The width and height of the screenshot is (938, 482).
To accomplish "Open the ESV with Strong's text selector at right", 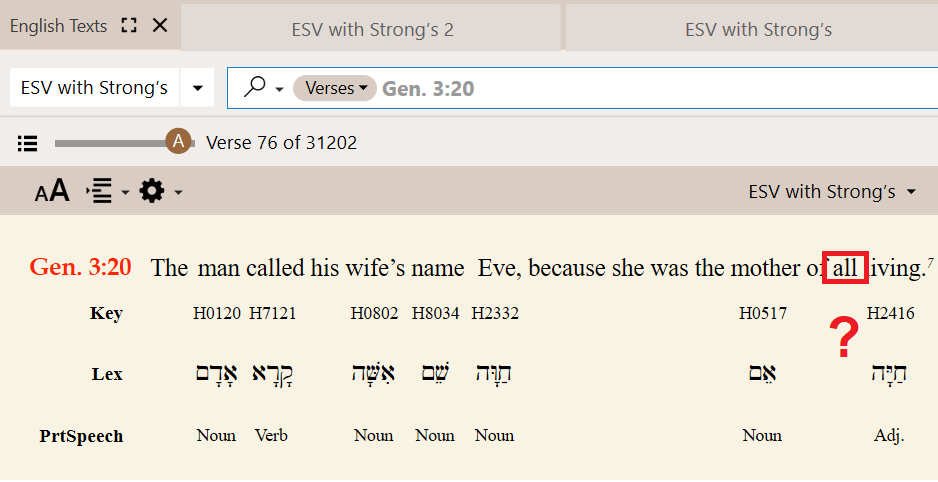I will pyautogui.click(x=832, y=191).
